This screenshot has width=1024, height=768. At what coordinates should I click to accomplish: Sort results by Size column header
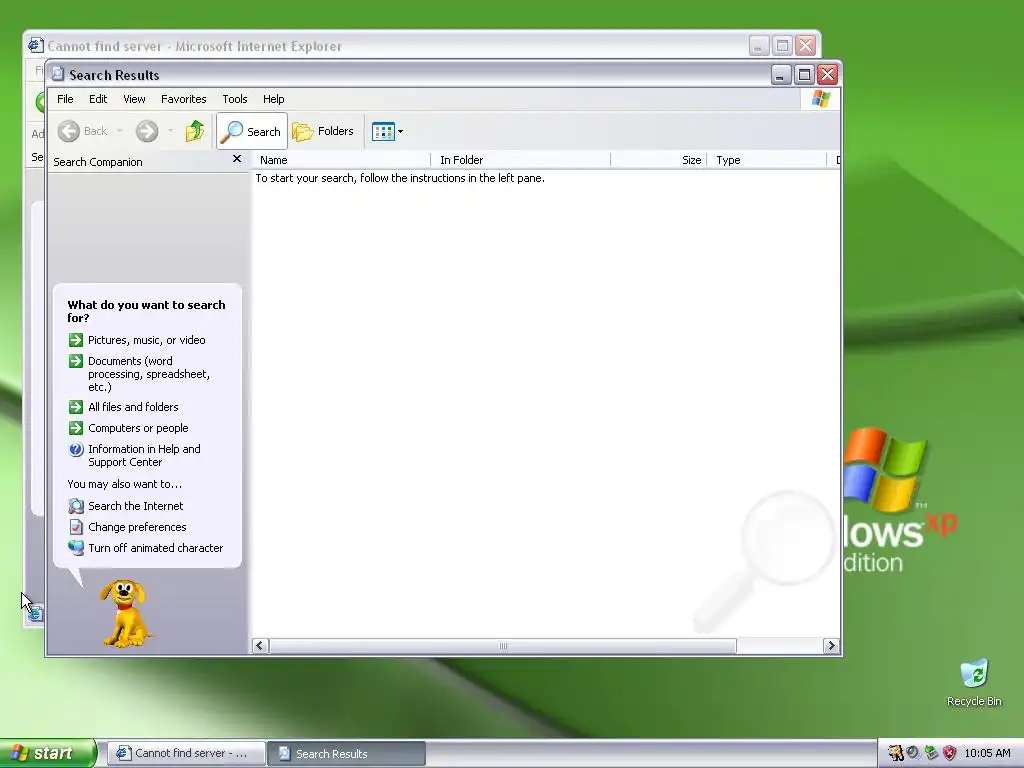tap(658, 160)
